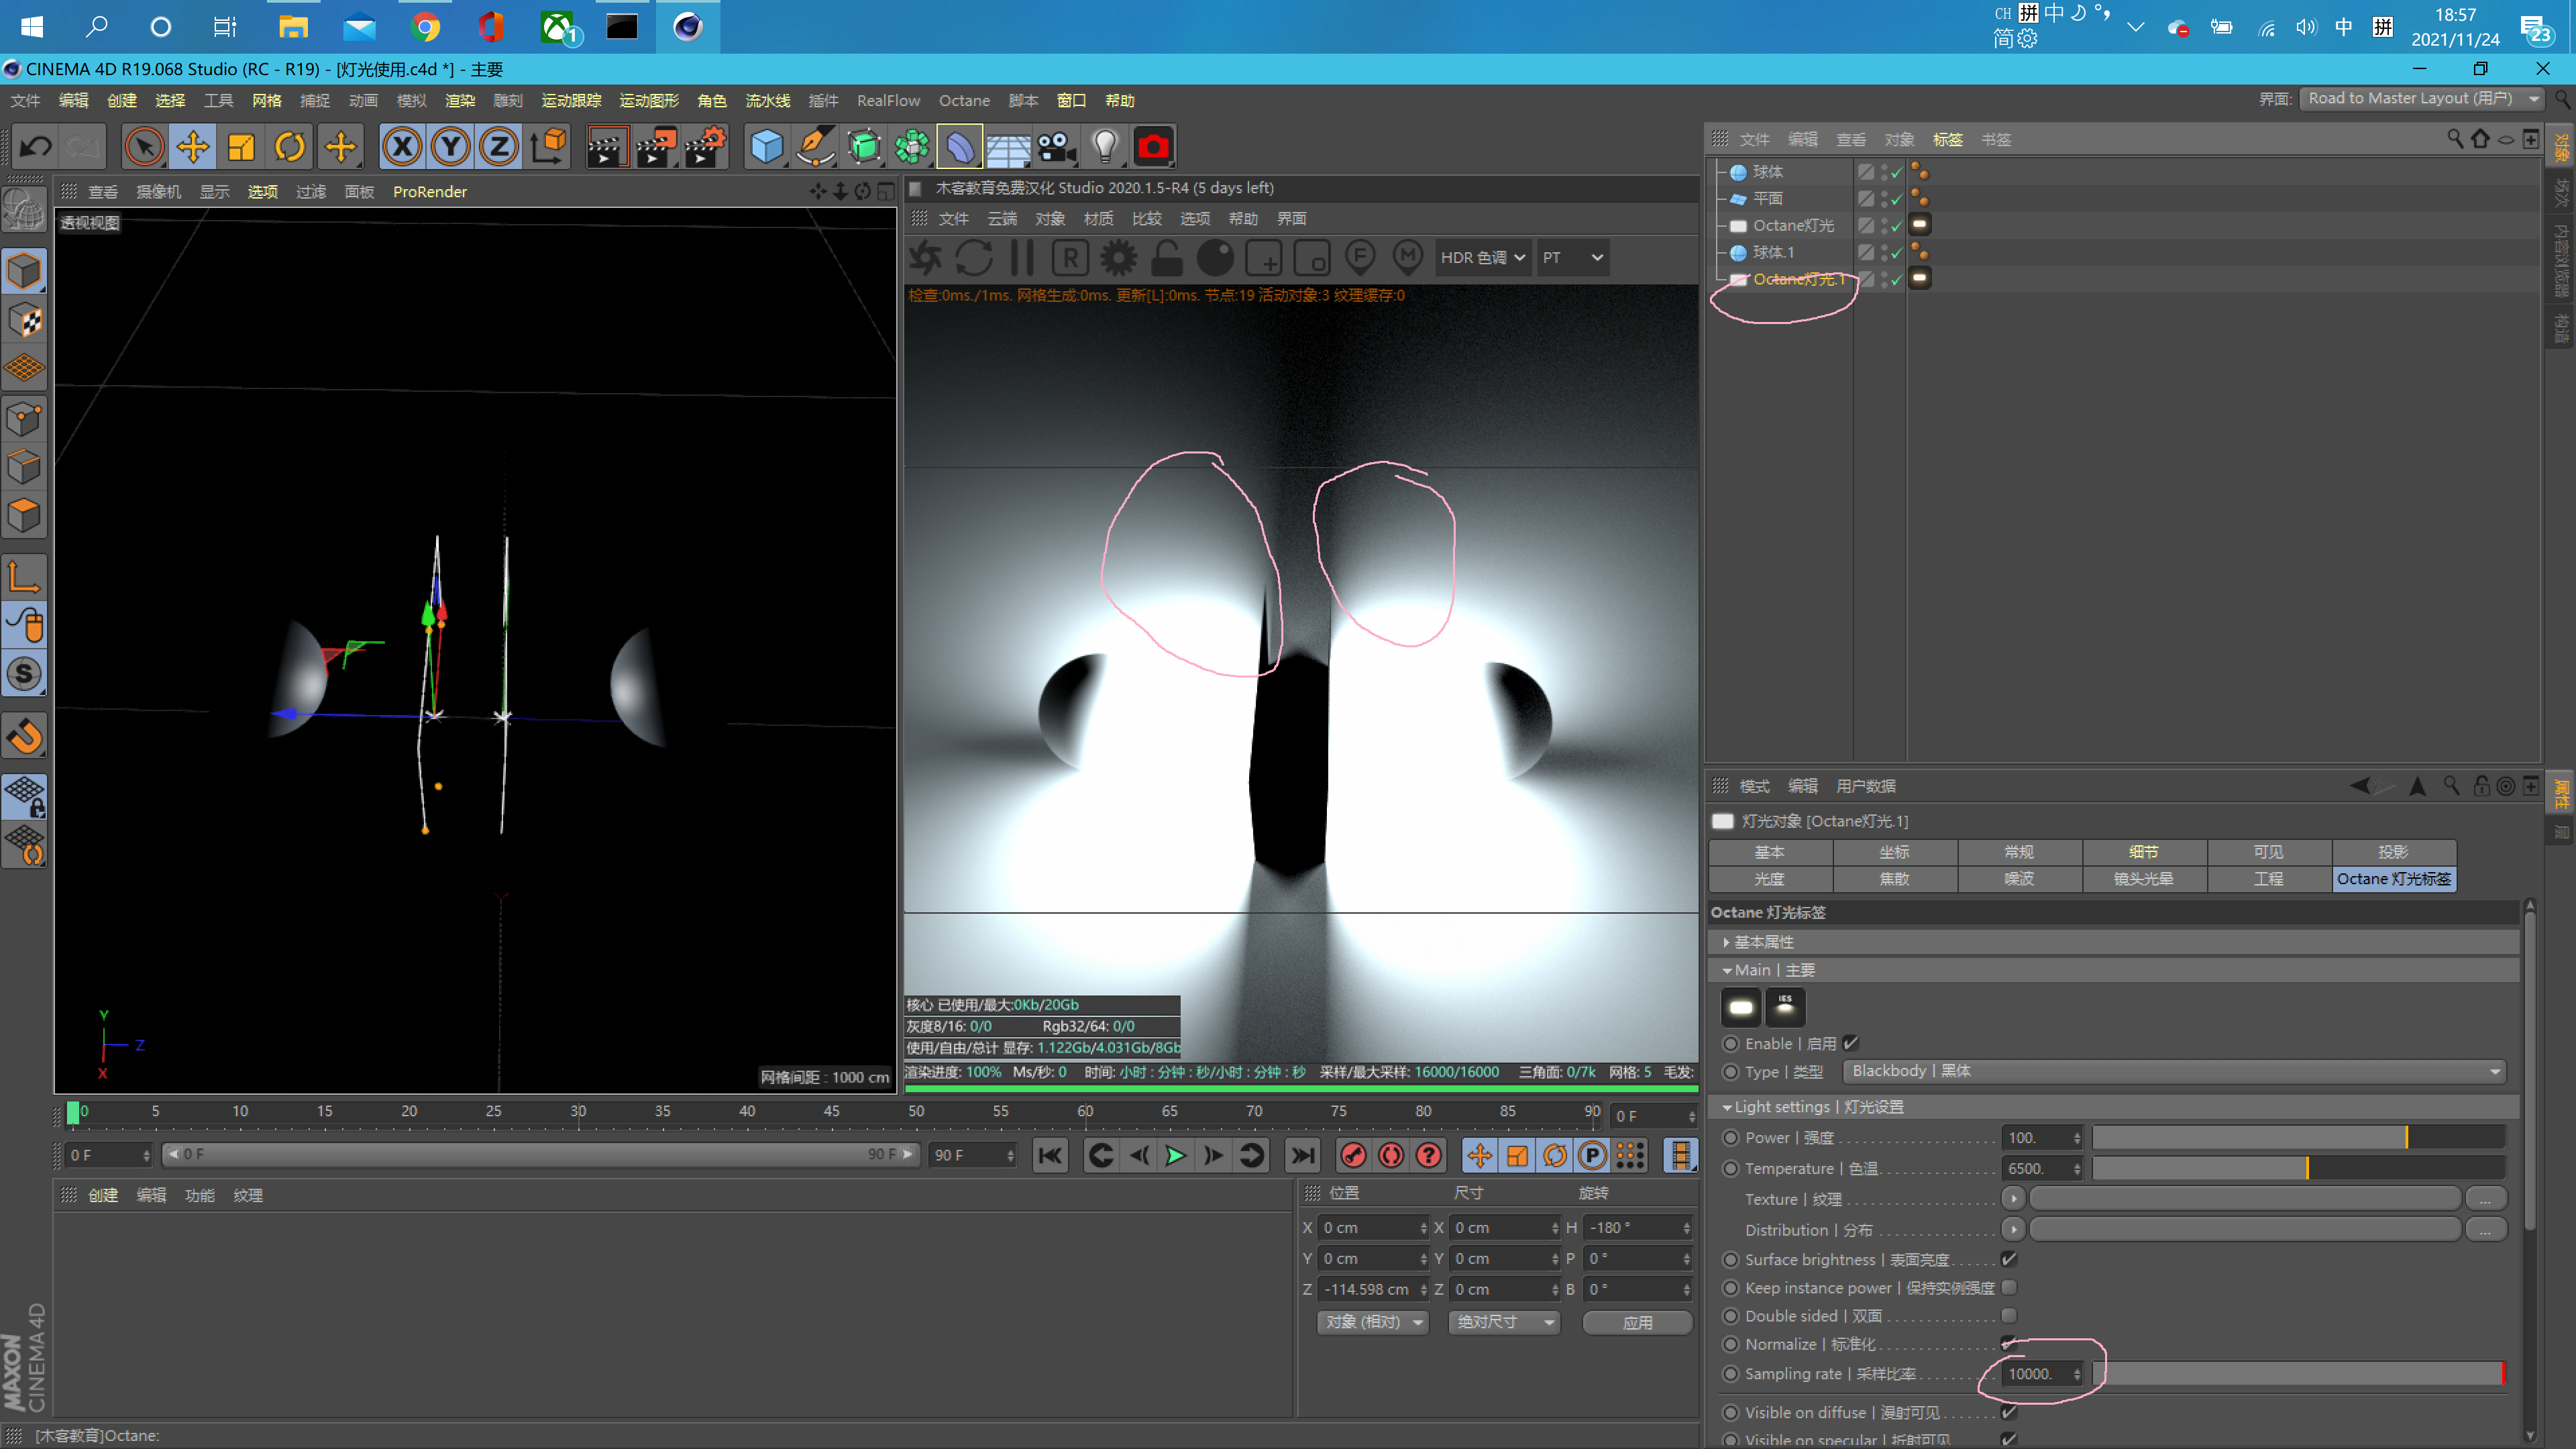Open Chrome from Windows taskbar
Image resolution: width=2576 pixels, height=1449 pixels.
(425, 27)
